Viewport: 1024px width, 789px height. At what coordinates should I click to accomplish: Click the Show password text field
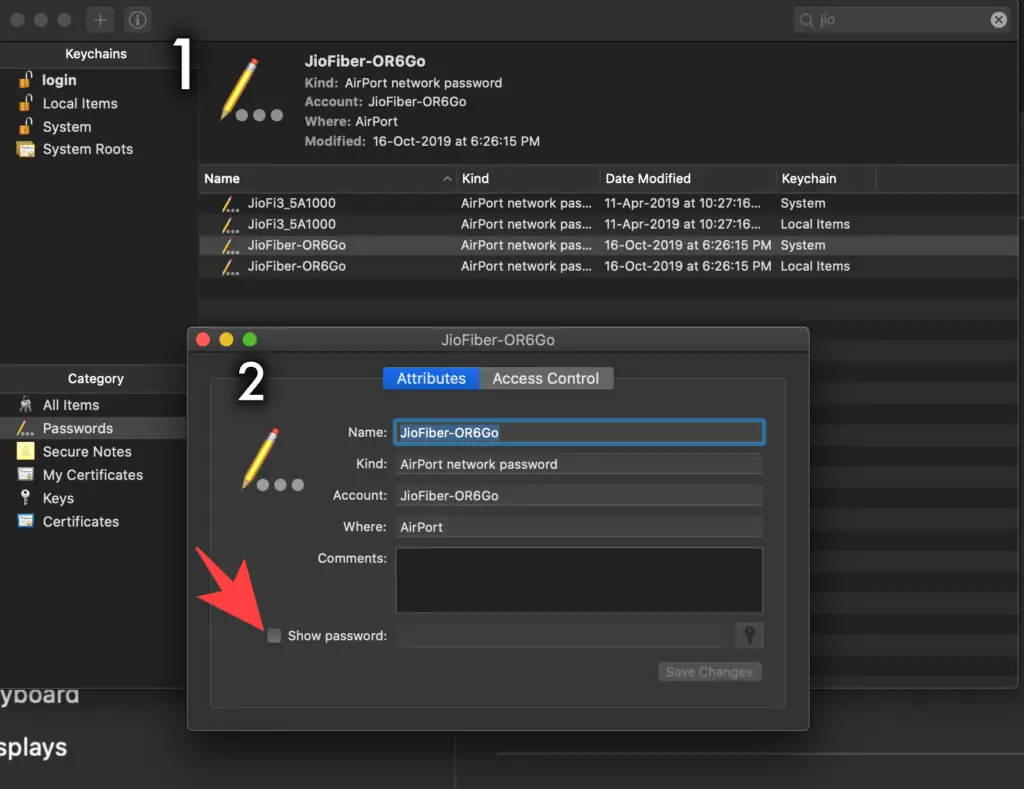(x=562, y=635)
